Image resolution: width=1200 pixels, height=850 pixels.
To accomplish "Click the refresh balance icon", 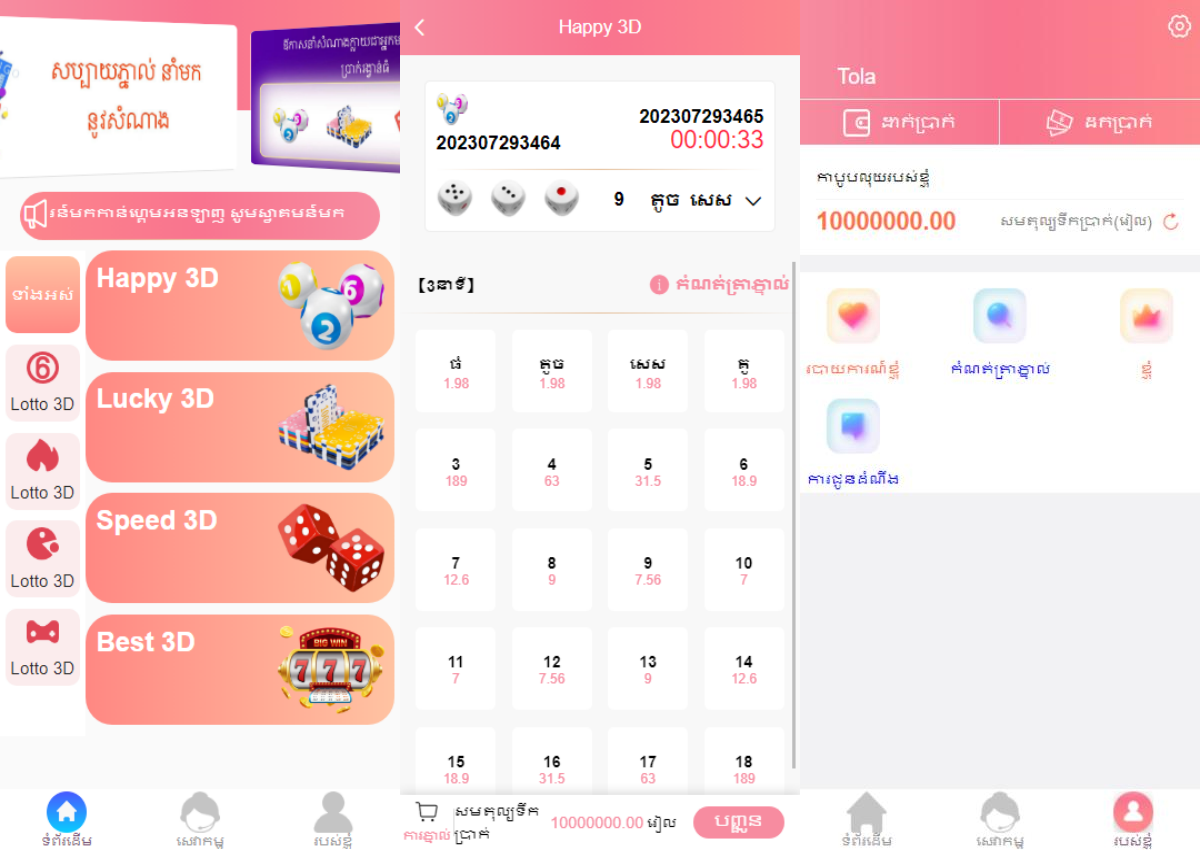I will [x=1171, y=222].
